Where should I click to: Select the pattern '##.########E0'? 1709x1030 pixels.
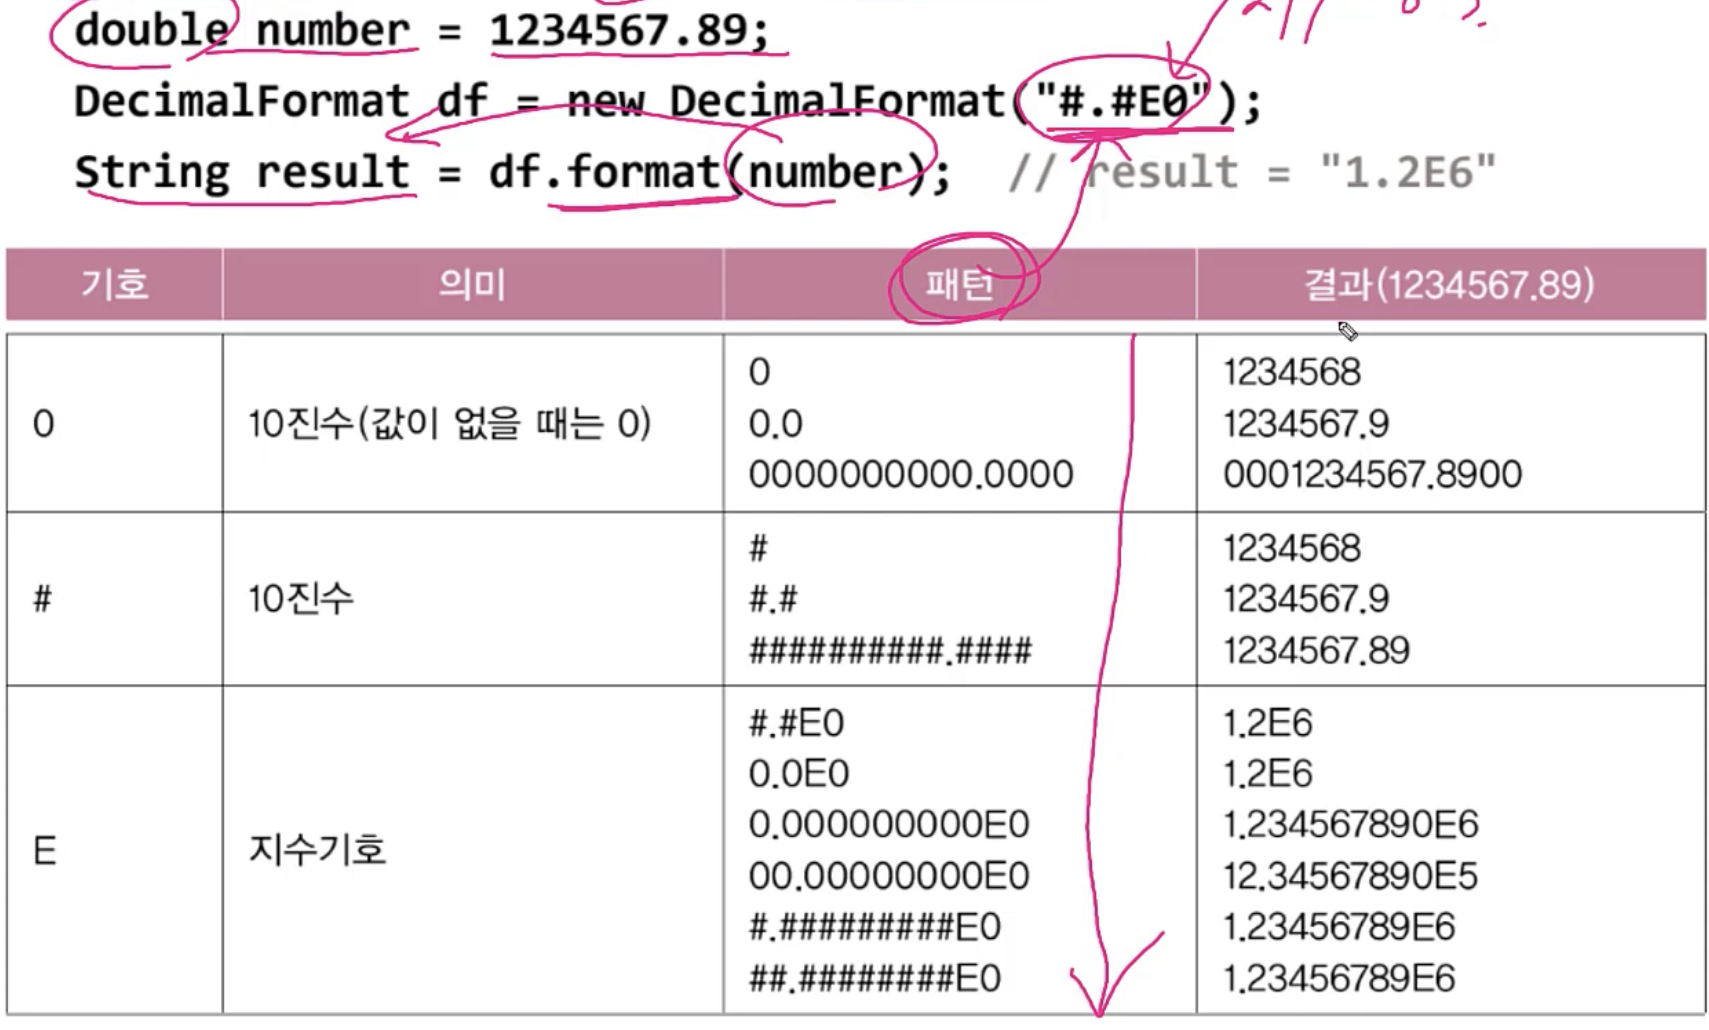coord(874,978)
